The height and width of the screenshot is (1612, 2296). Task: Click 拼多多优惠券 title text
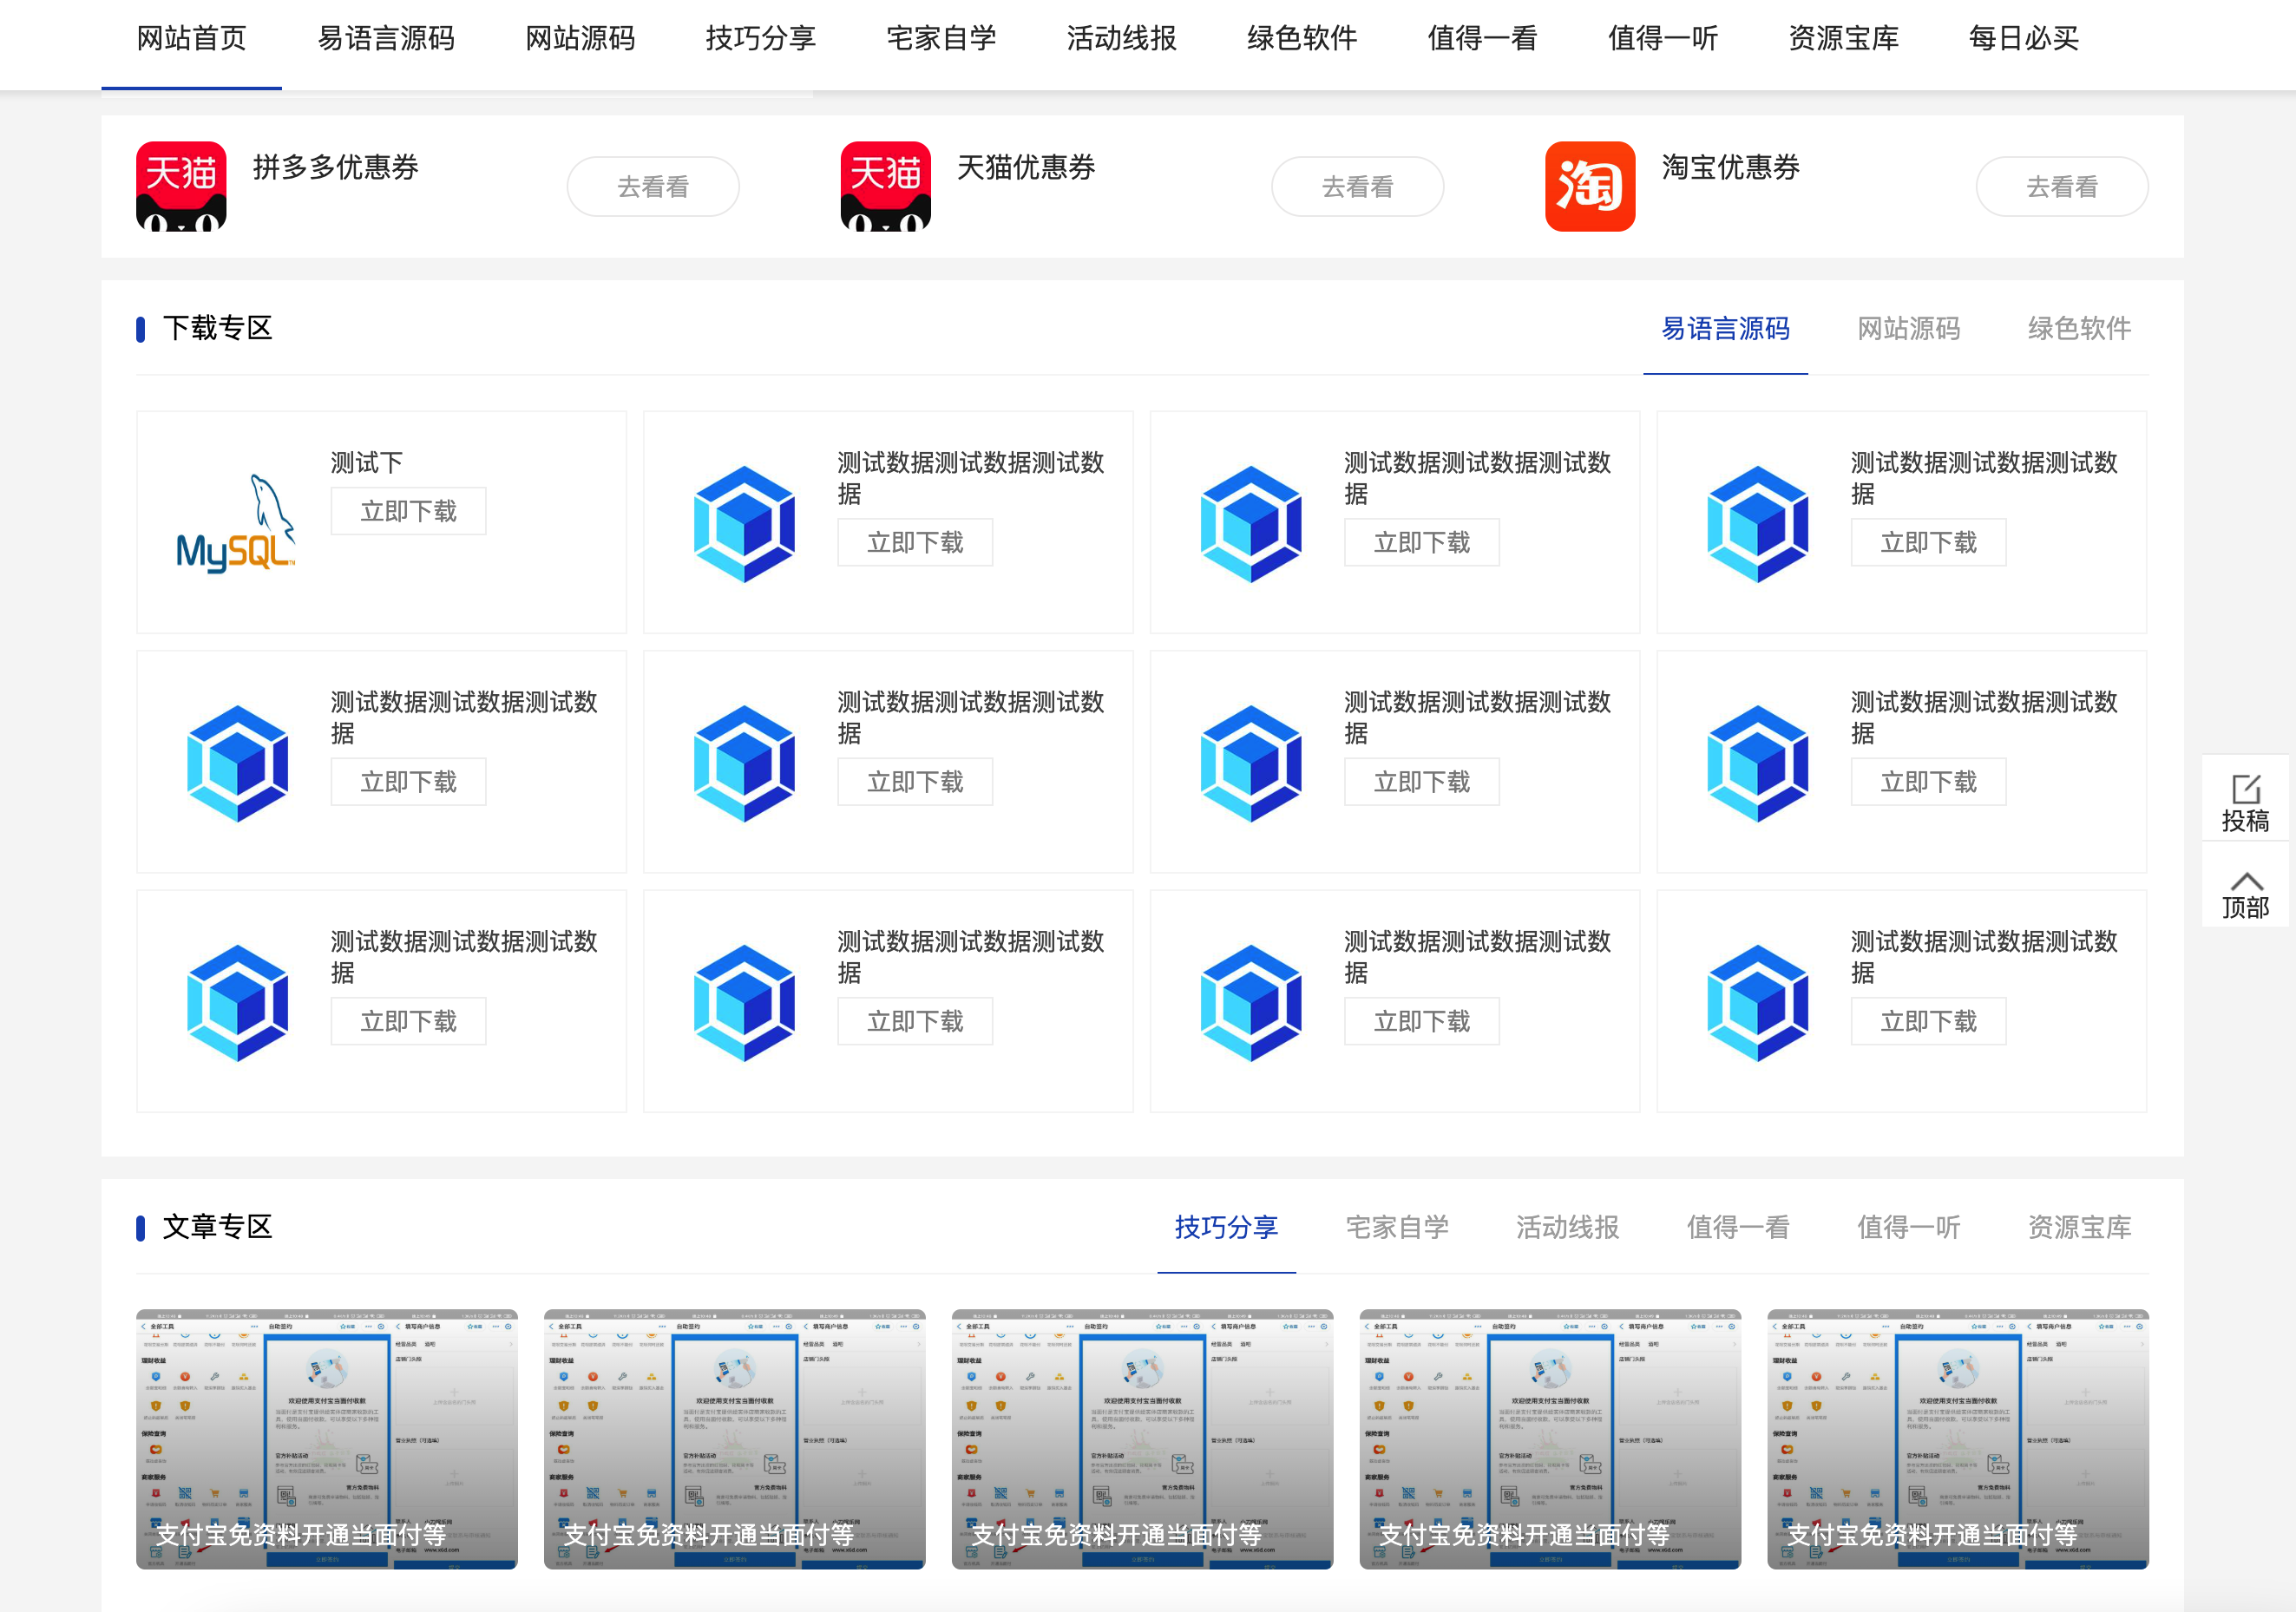(335, 167)
